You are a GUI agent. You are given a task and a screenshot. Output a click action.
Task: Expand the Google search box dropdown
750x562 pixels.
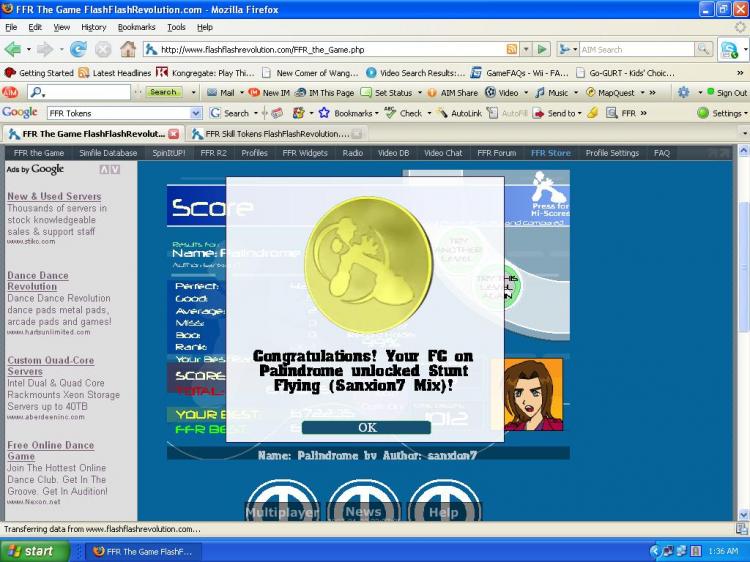tap(196, 113)
